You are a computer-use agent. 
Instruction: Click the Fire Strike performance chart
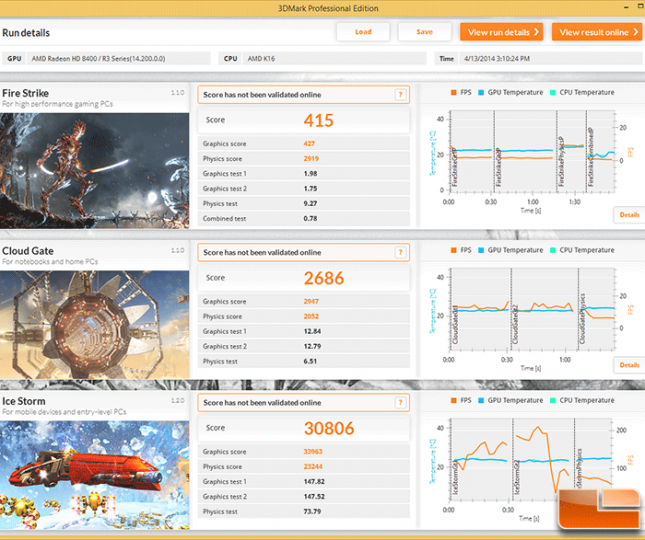coord(533,151)
